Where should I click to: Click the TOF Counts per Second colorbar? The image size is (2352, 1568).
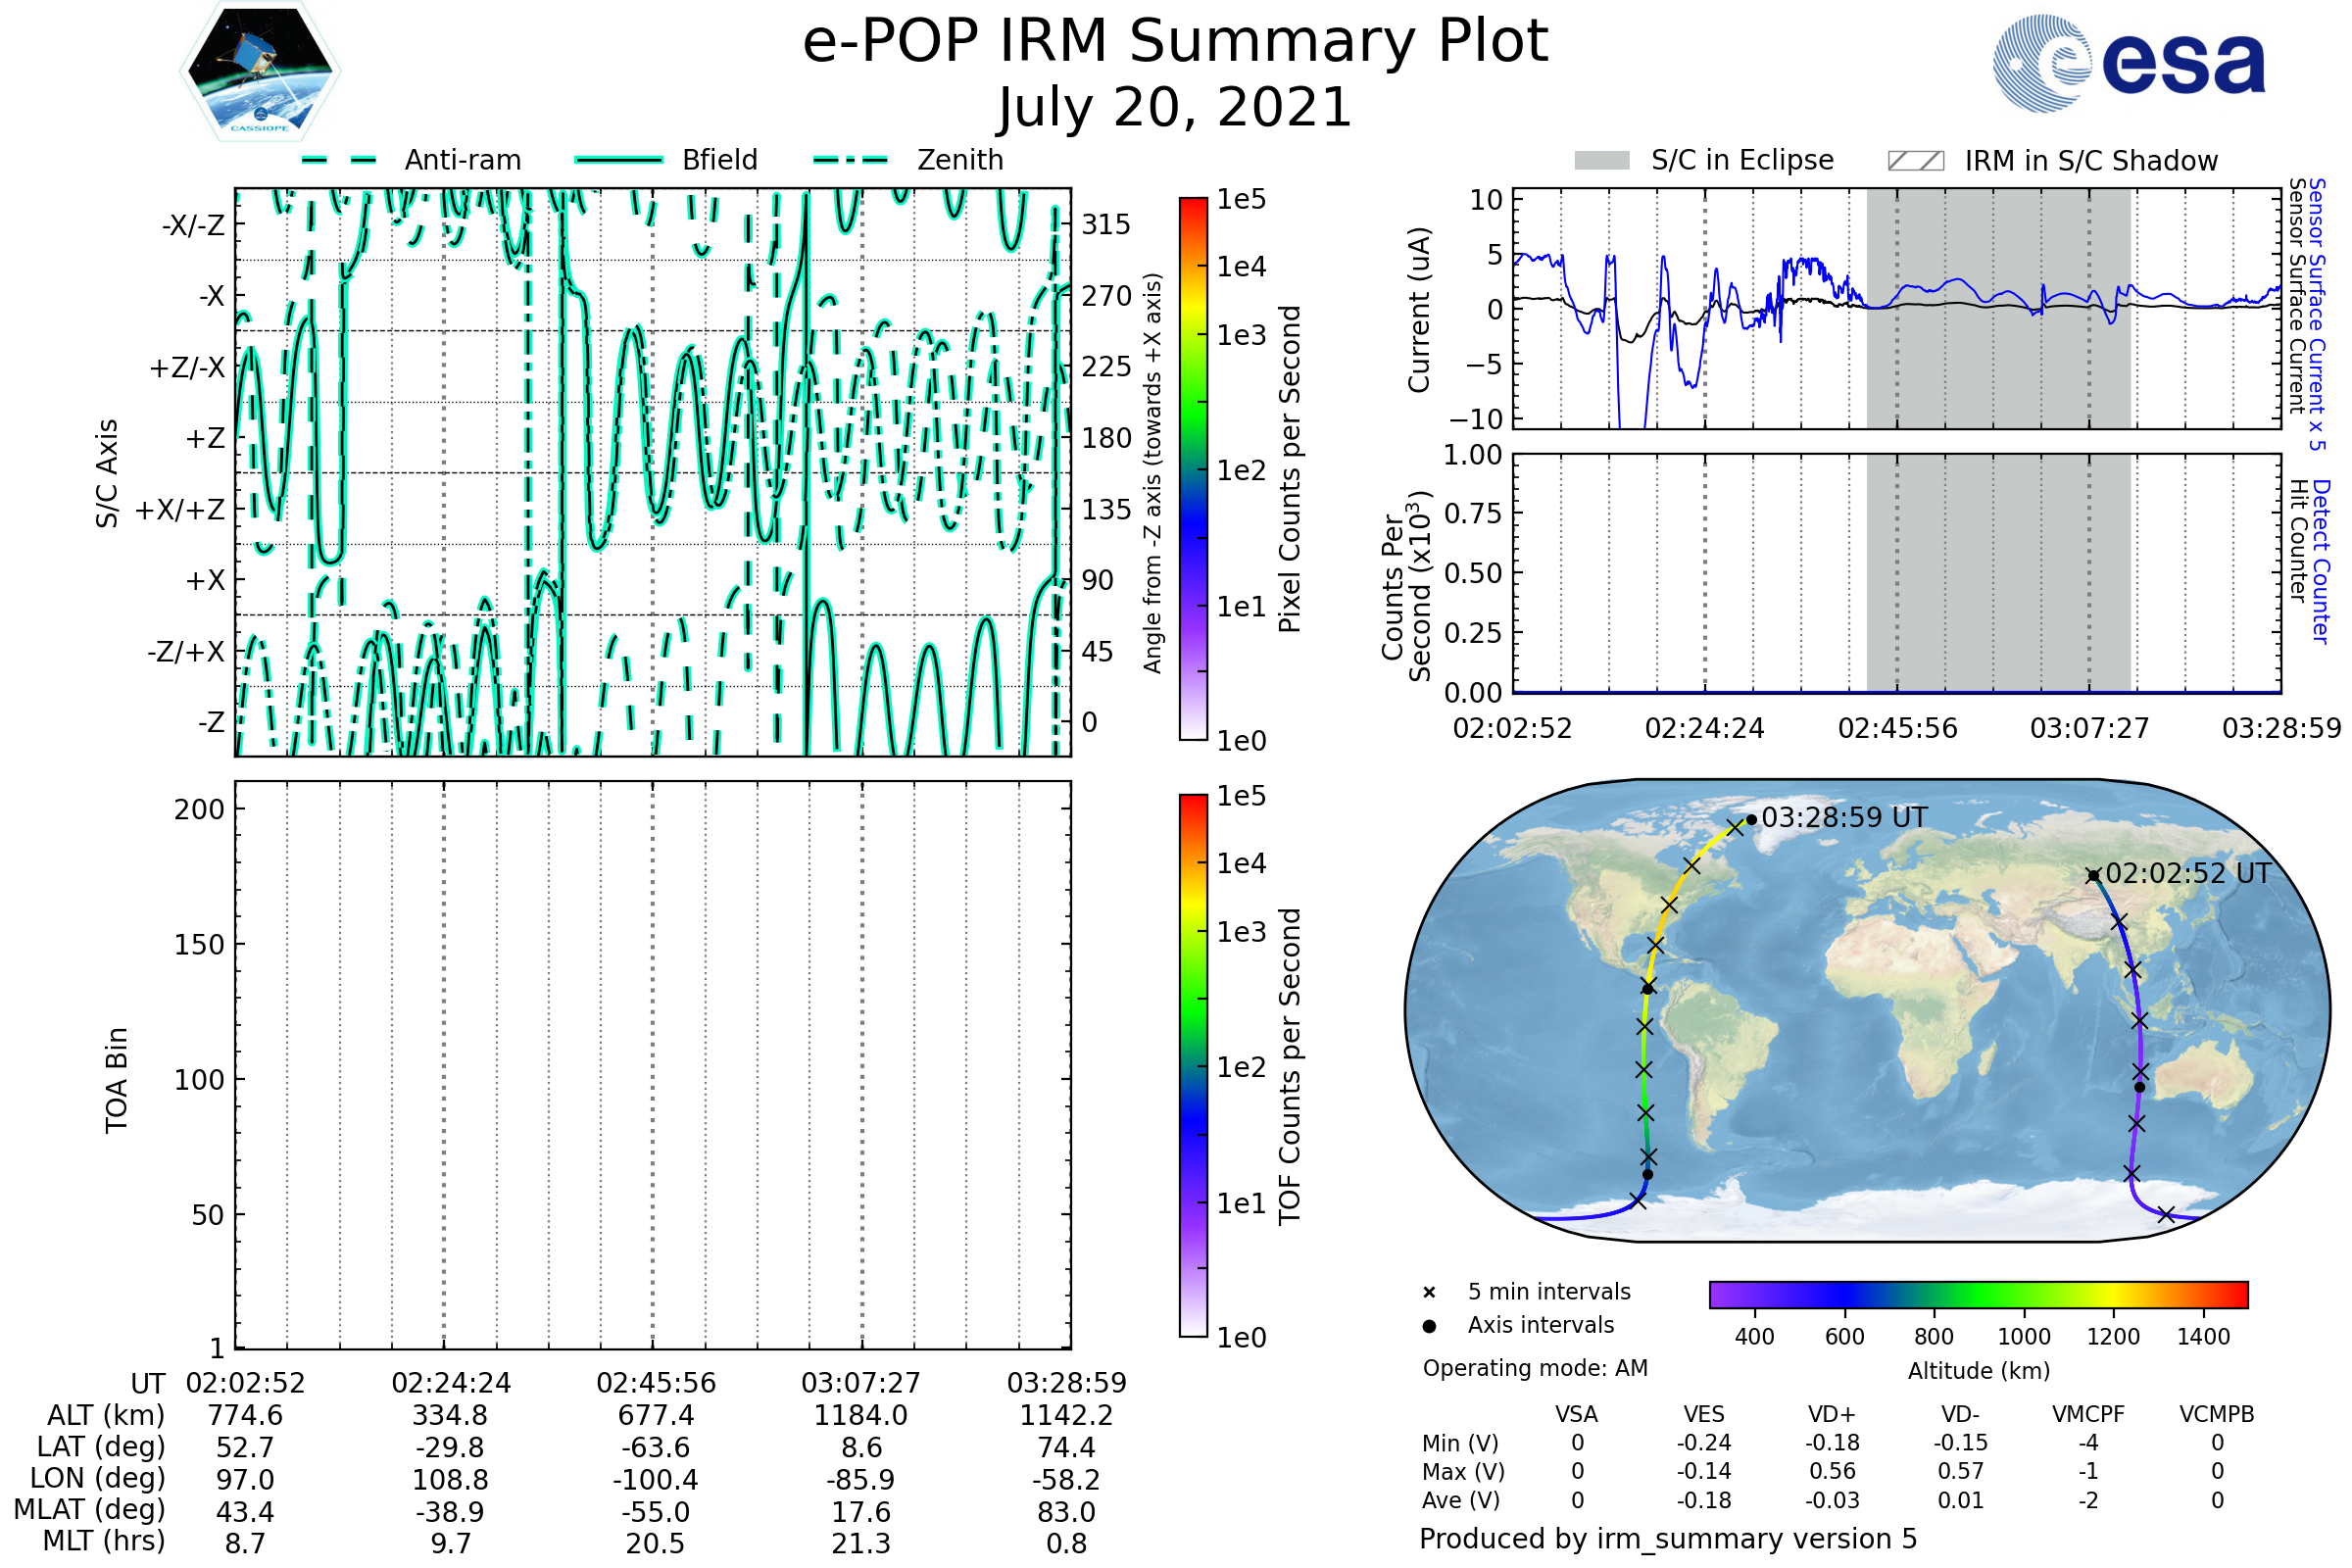1193,1065
